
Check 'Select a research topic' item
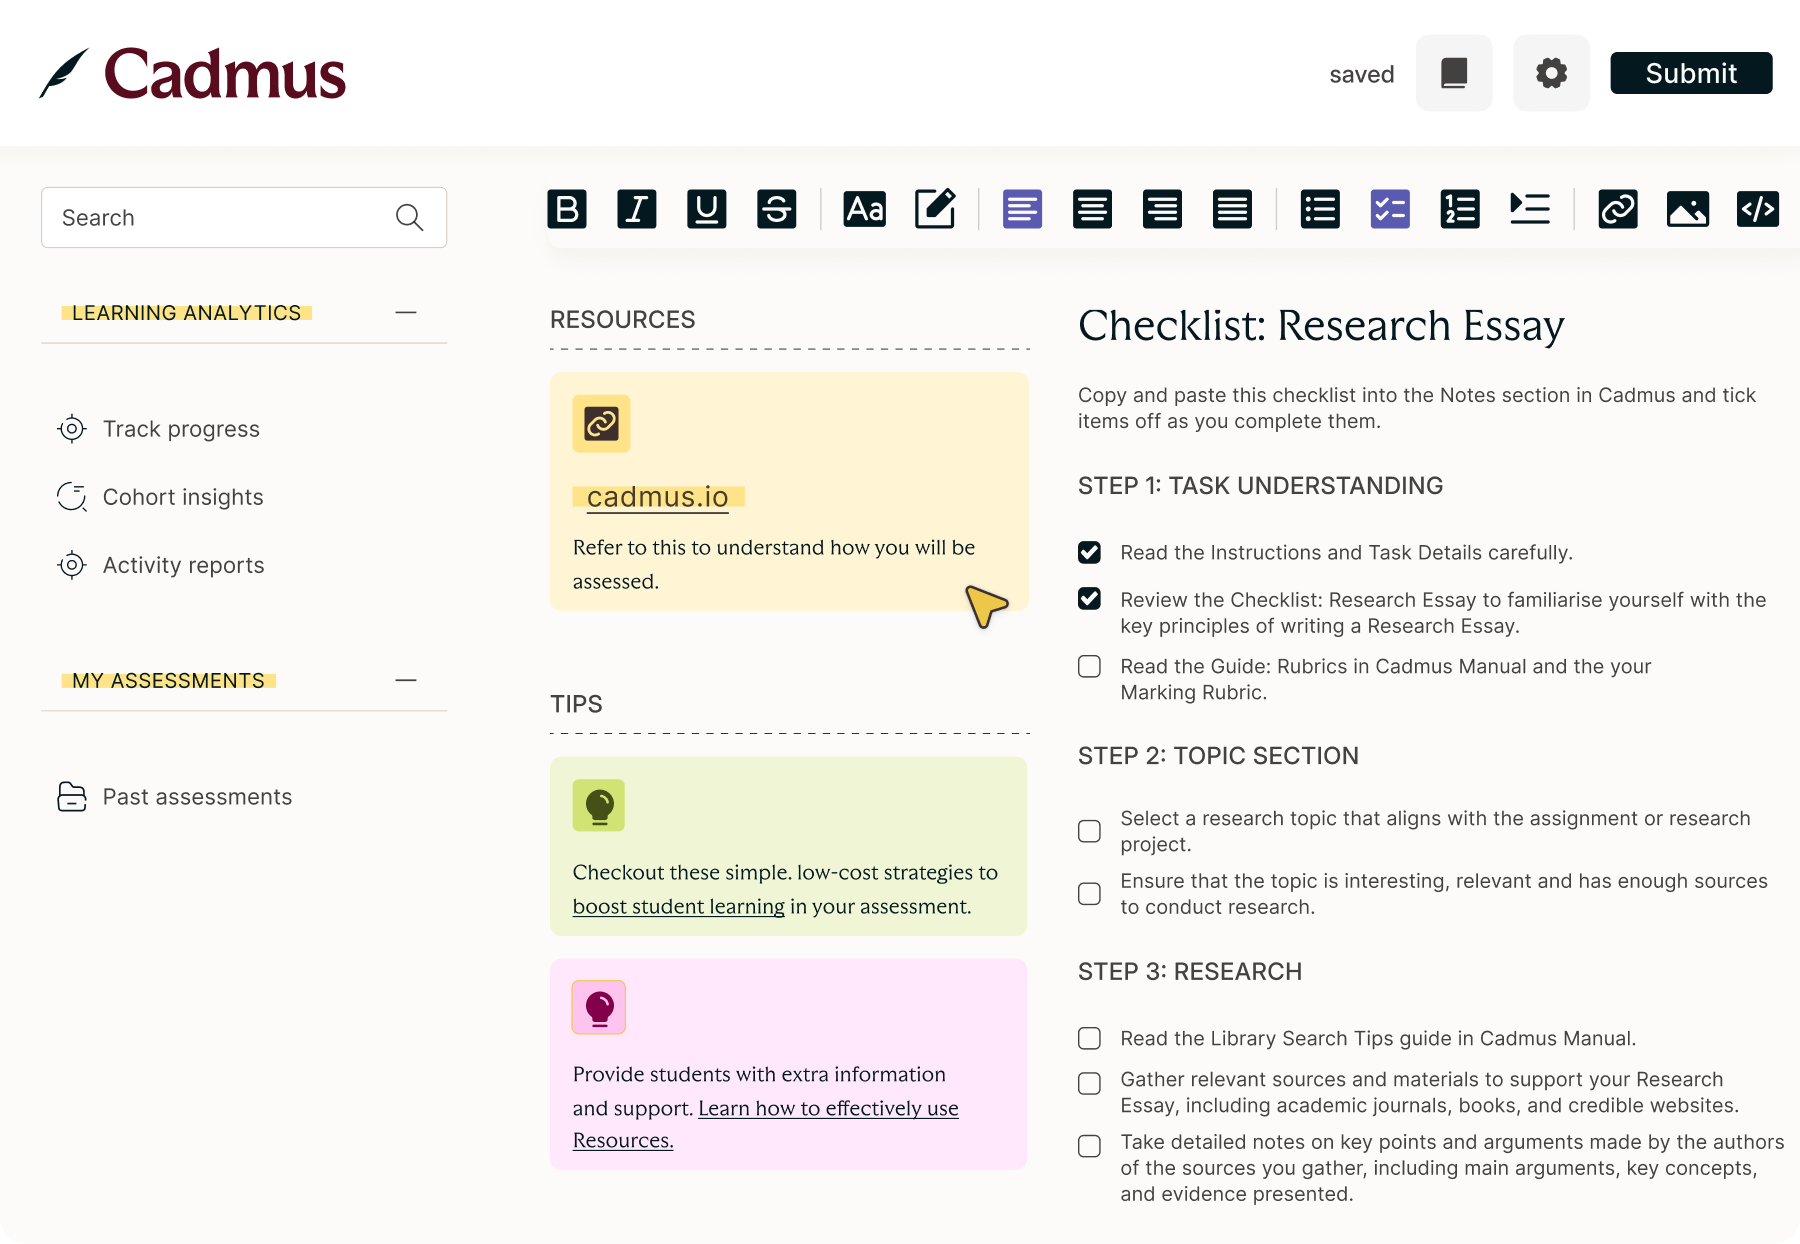pos(1089,831)
